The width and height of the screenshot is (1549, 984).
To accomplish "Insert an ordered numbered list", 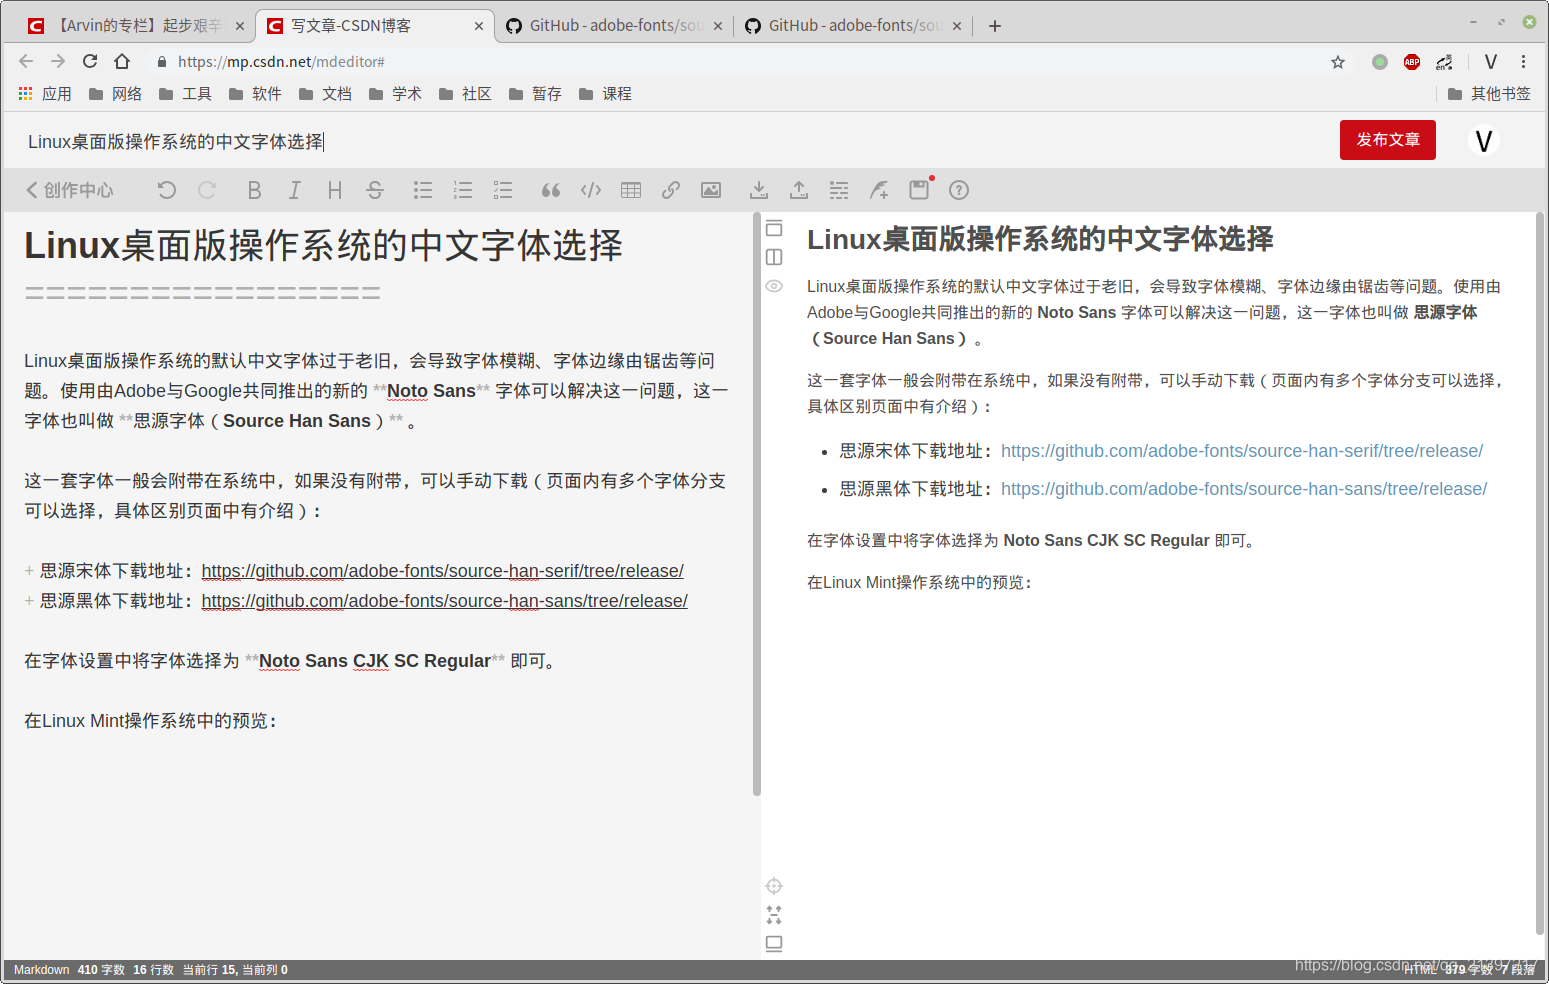I will [463, 190].
